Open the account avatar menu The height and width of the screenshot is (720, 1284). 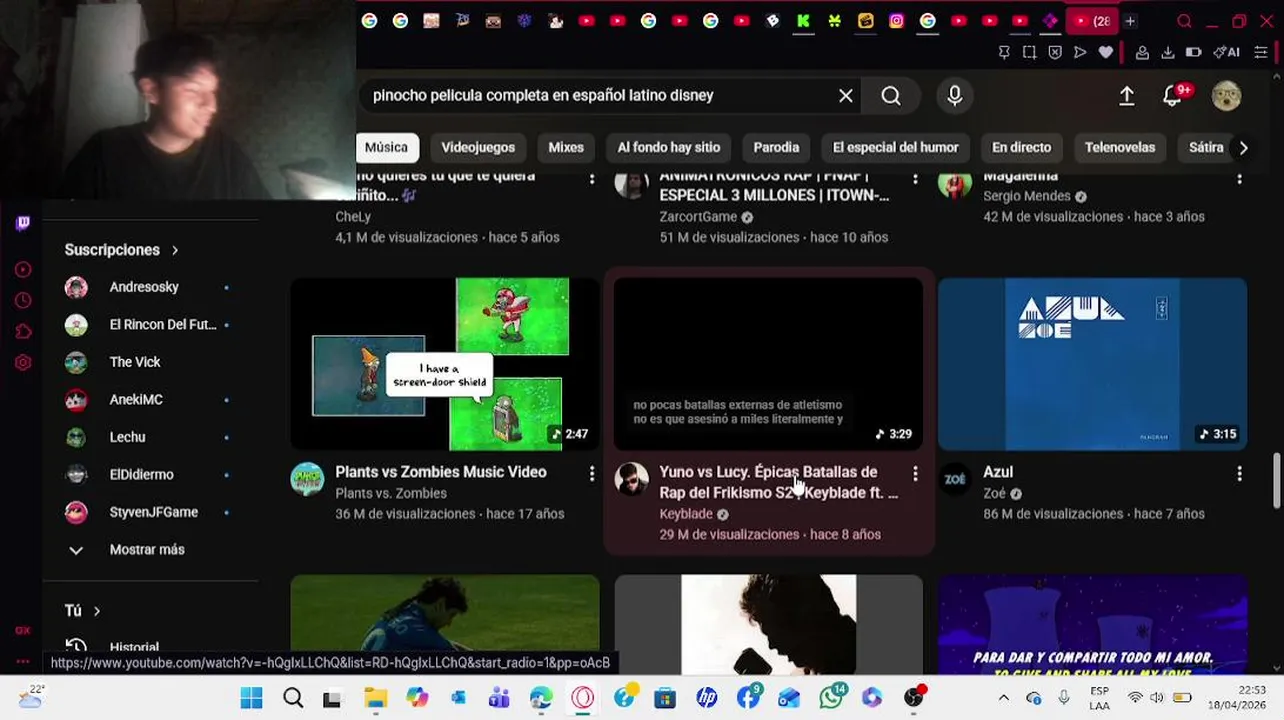[1226, 95]
